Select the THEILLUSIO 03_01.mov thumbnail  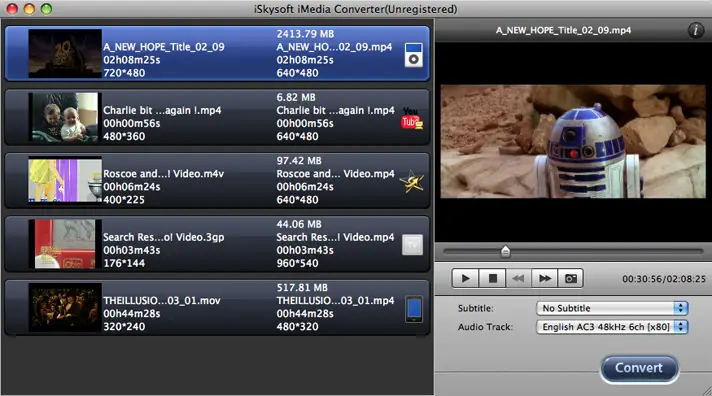[x=65, y=307]
